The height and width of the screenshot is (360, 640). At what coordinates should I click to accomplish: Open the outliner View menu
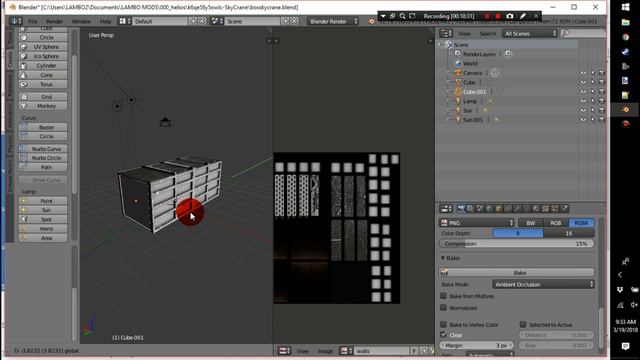(464, 34)
